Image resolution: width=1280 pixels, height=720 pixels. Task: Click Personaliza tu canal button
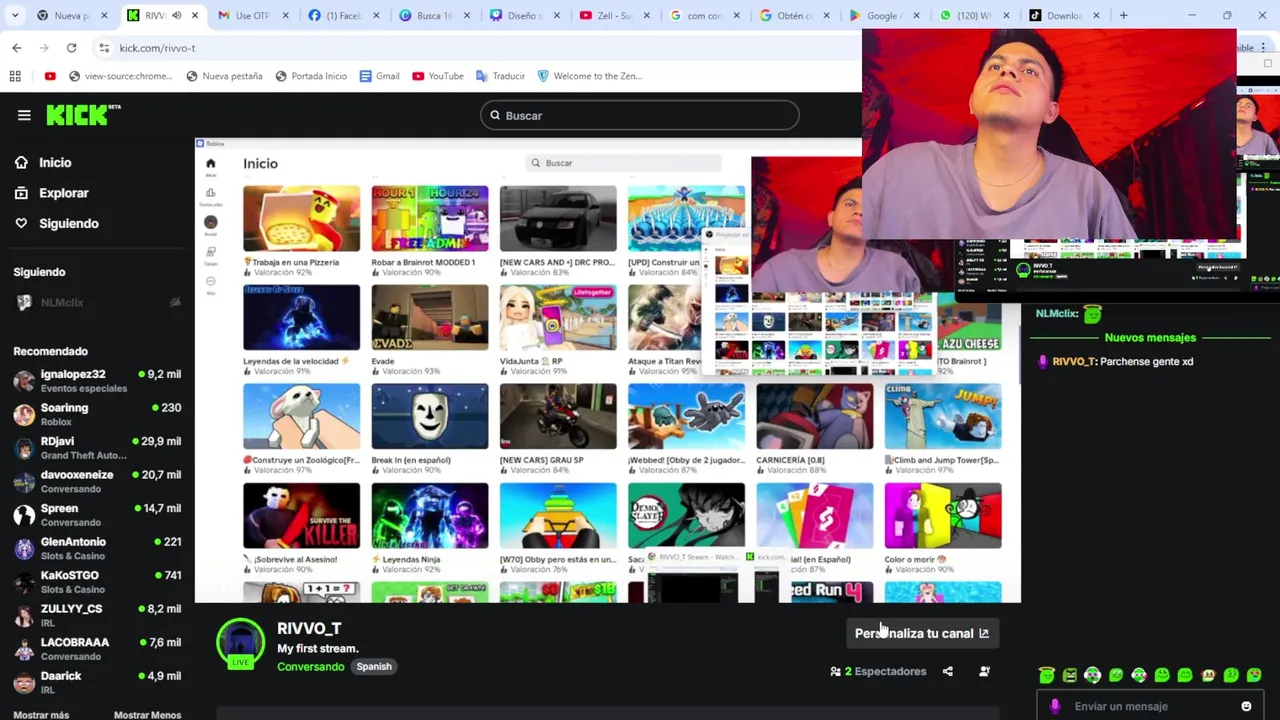point(921,633)
